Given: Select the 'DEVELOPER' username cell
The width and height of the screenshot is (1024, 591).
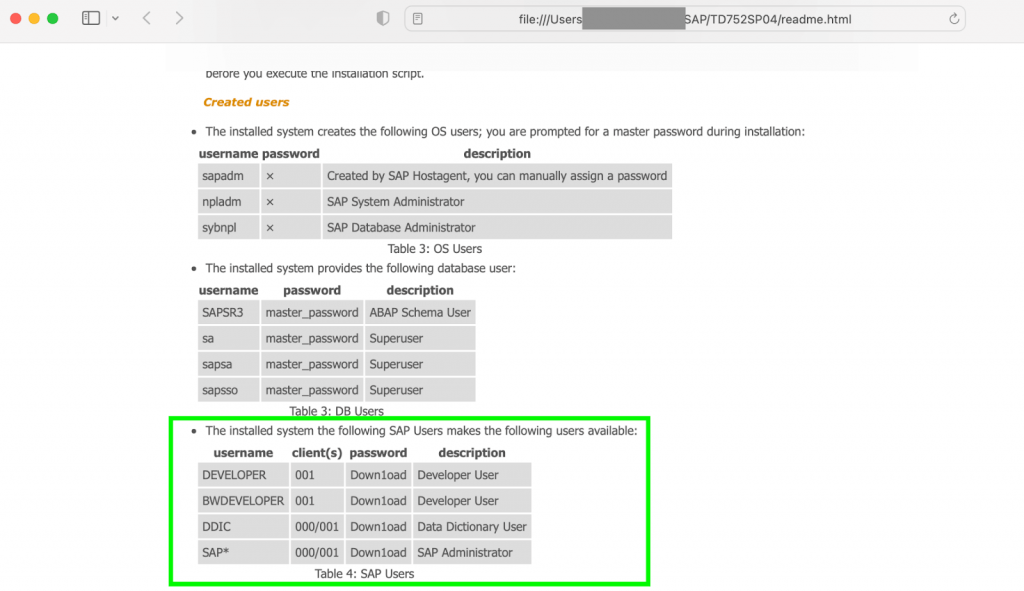Looking at the screenshot, I should (244, 475).
